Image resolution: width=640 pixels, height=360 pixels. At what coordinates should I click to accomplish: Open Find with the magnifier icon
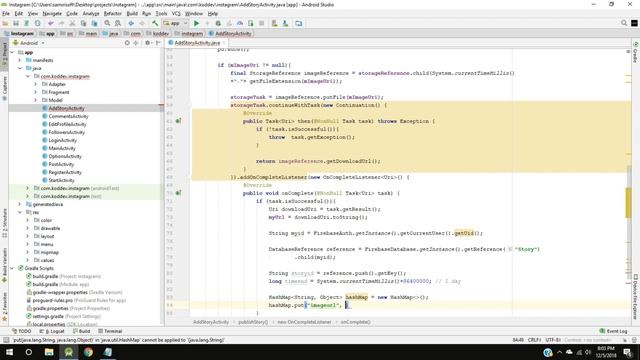[x=107, y=24]
